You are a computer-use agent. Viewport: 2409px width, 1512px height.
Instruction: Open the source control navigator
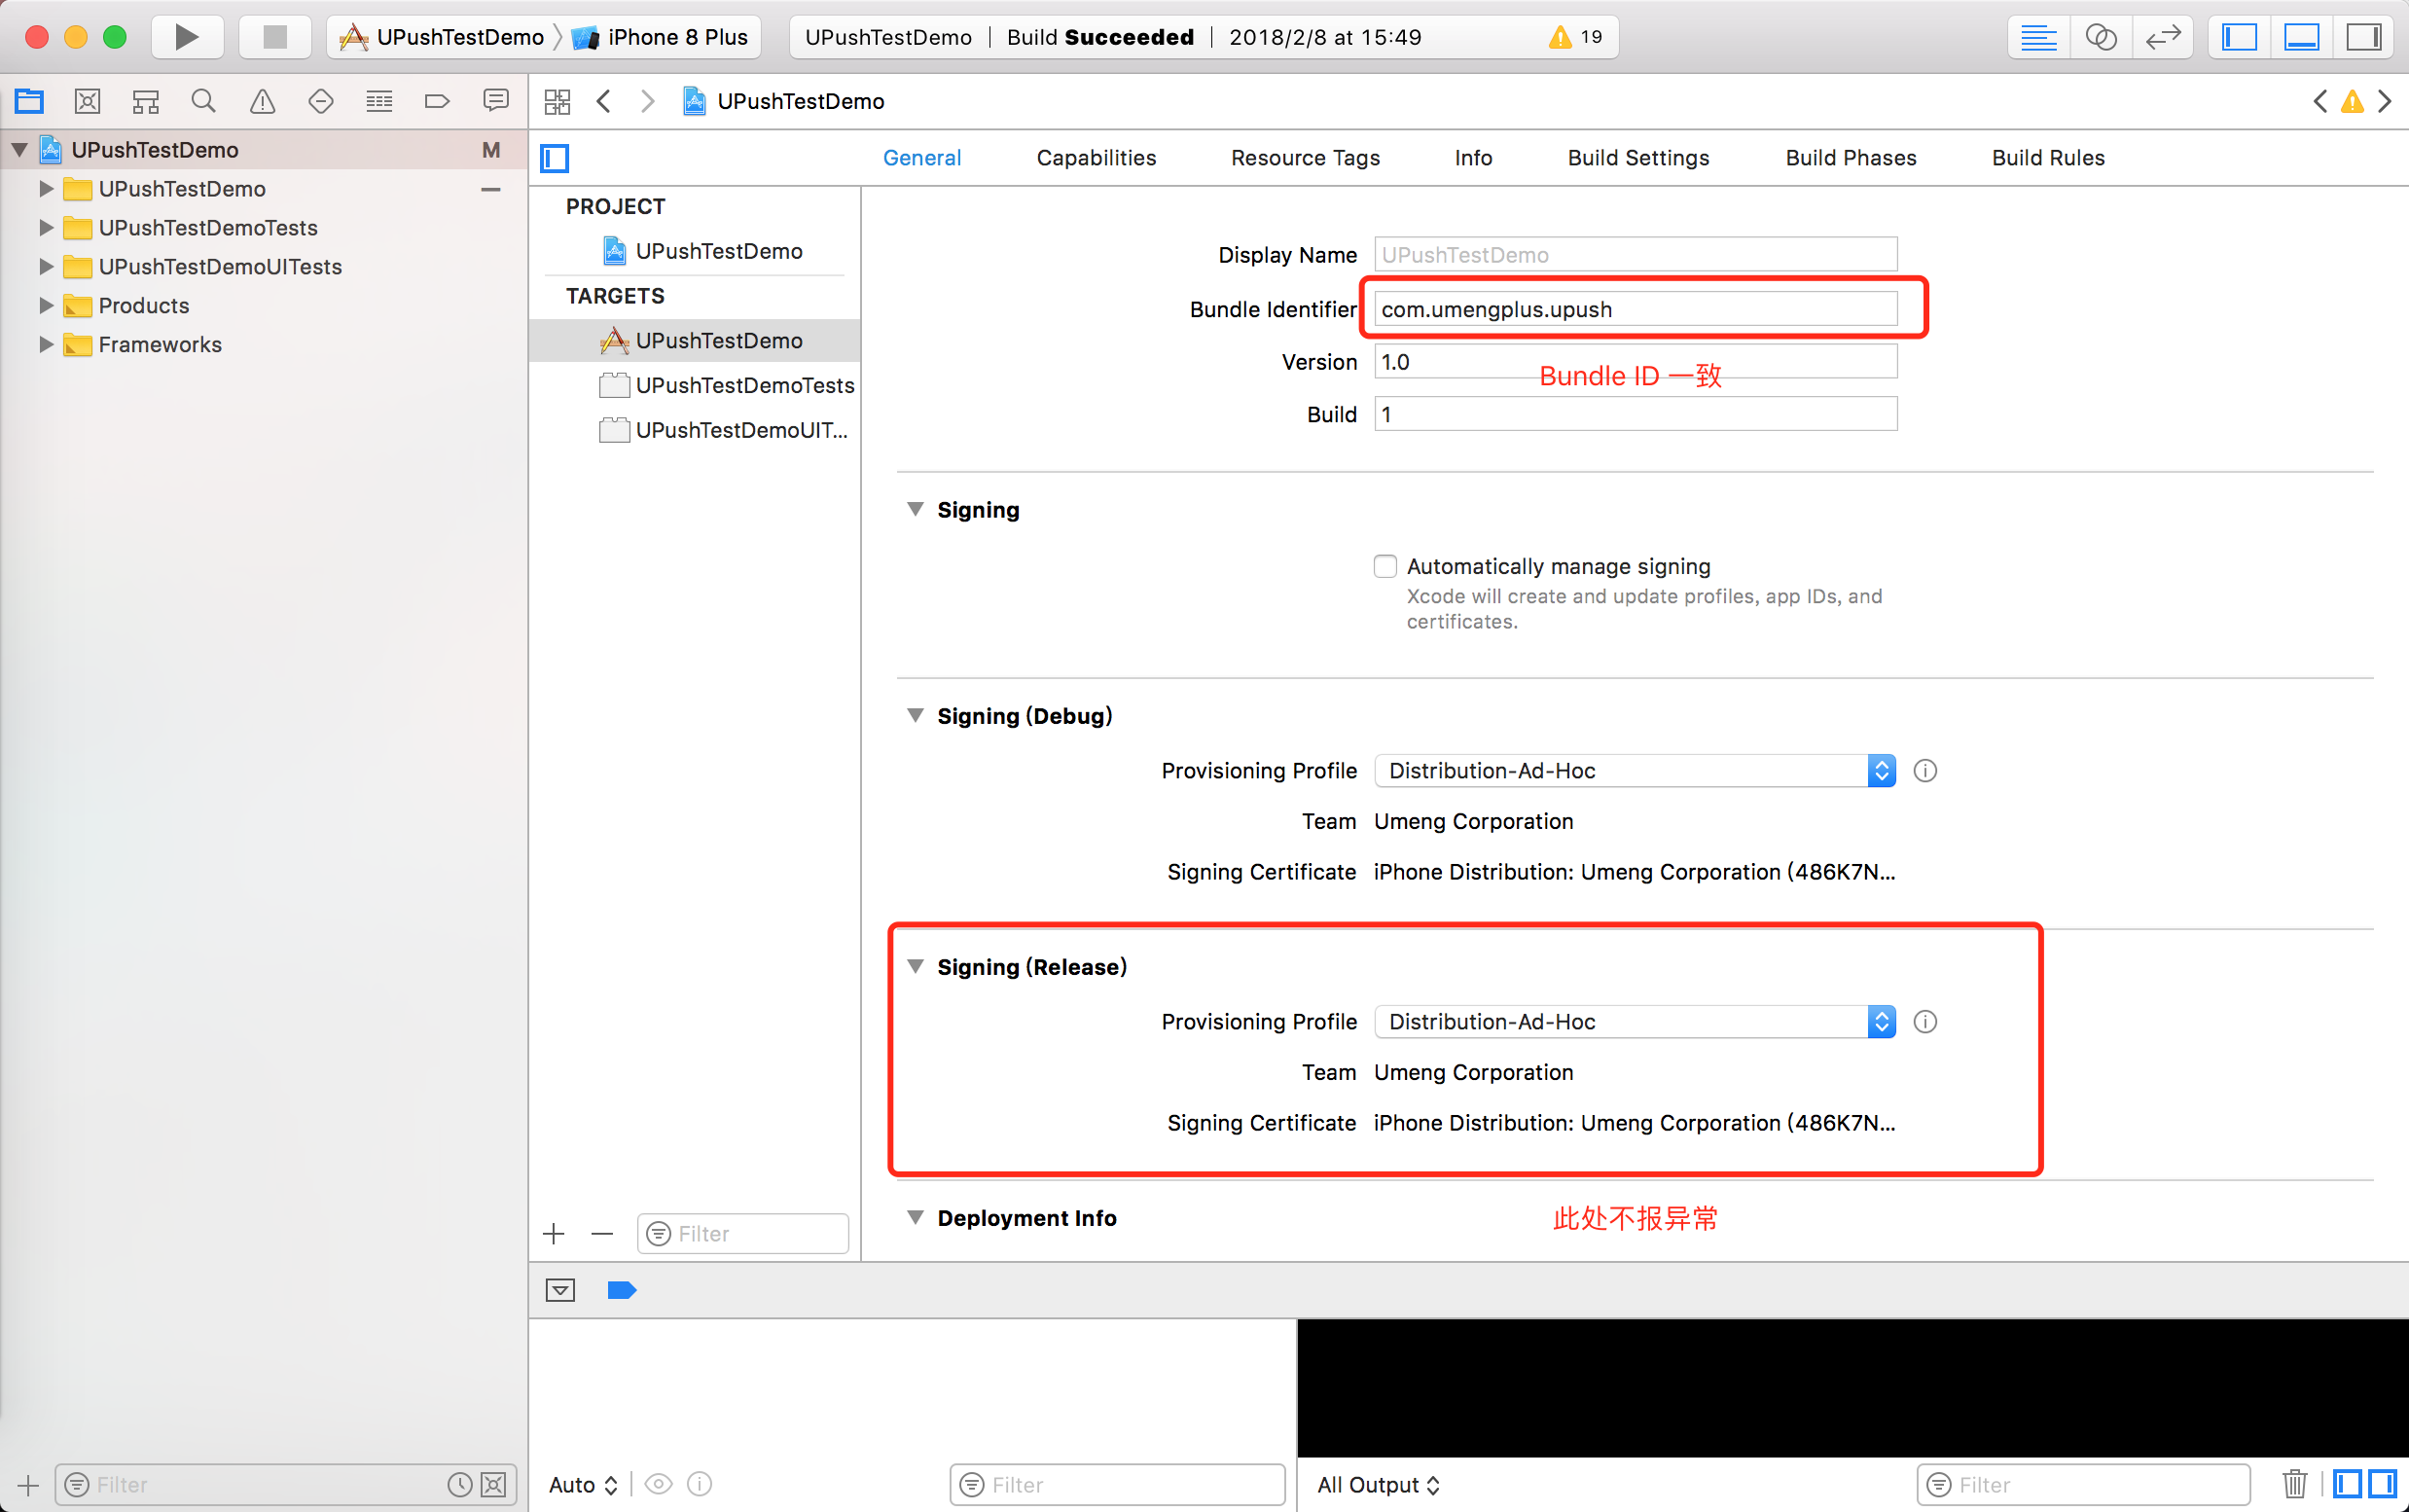pos(87,101)
